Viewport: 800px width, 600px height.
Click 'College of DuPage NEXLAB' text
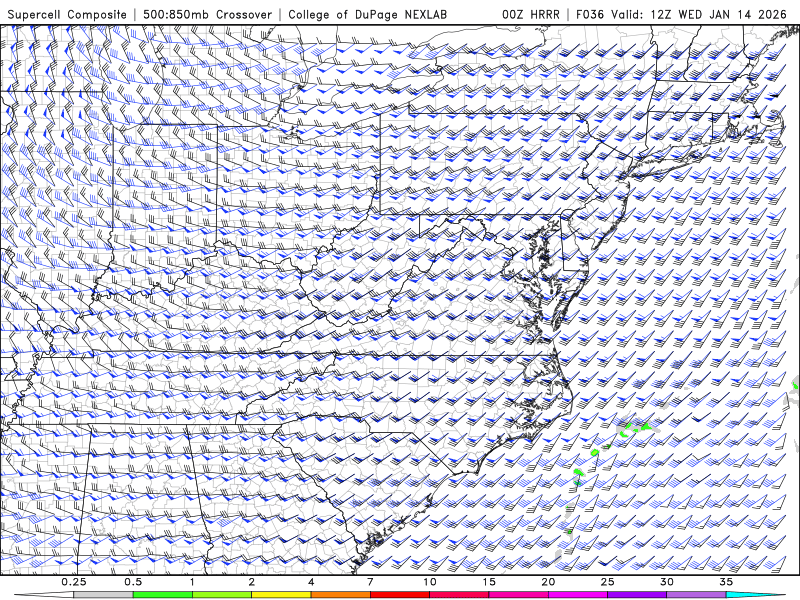click(367, 14)
